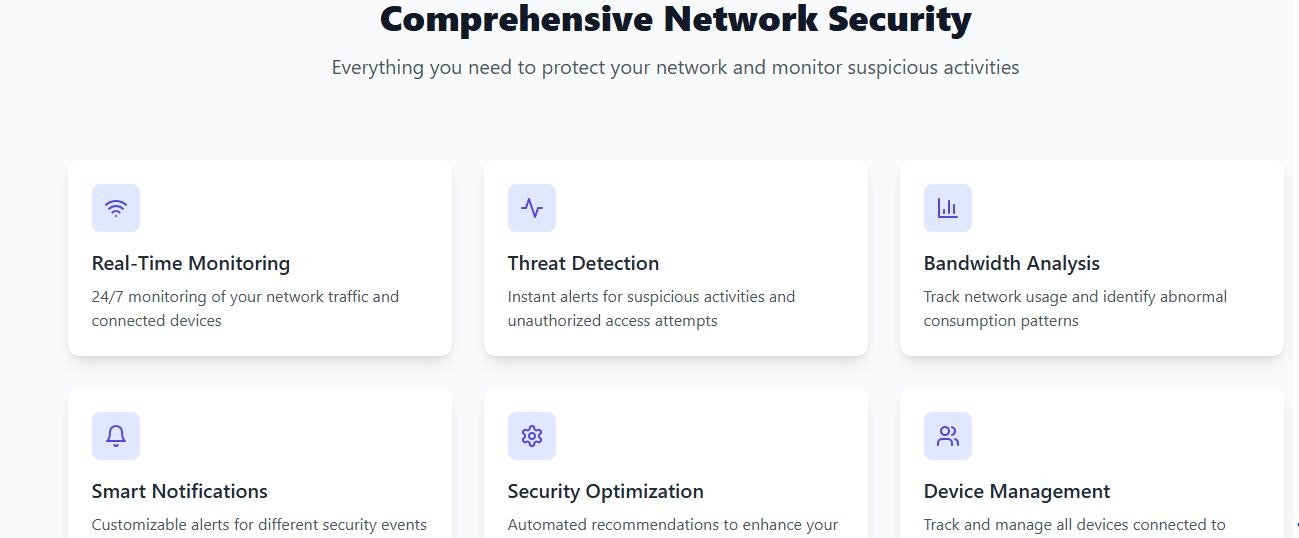Viewport: 1299px width, 538px height.
Task: Click the Comprehensive Network Security title
Action: coord(676,19)
